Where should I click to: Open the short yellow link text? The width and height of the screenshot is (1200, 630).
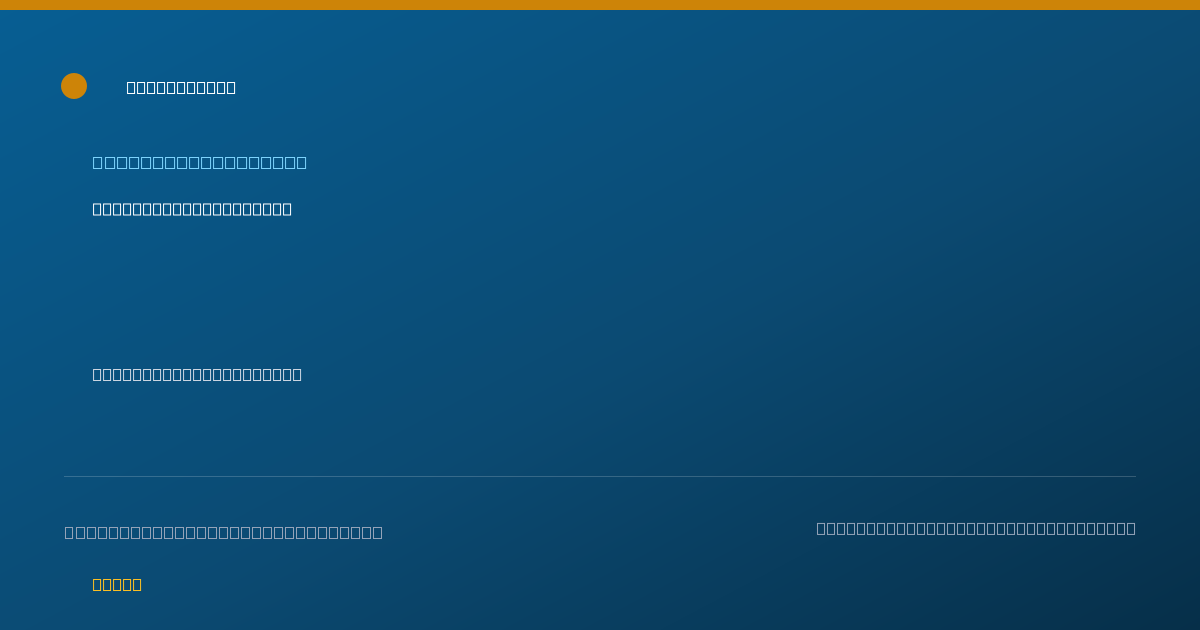[117, 585]
